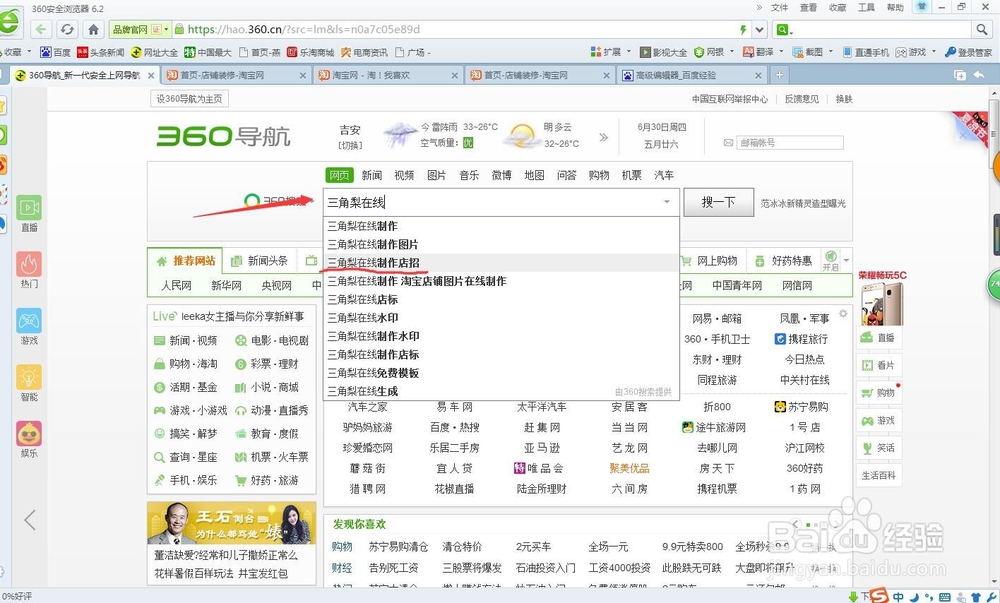
Task: Click the 搜一下 search button
Action: pyautogui.click(x=719, y=203)
